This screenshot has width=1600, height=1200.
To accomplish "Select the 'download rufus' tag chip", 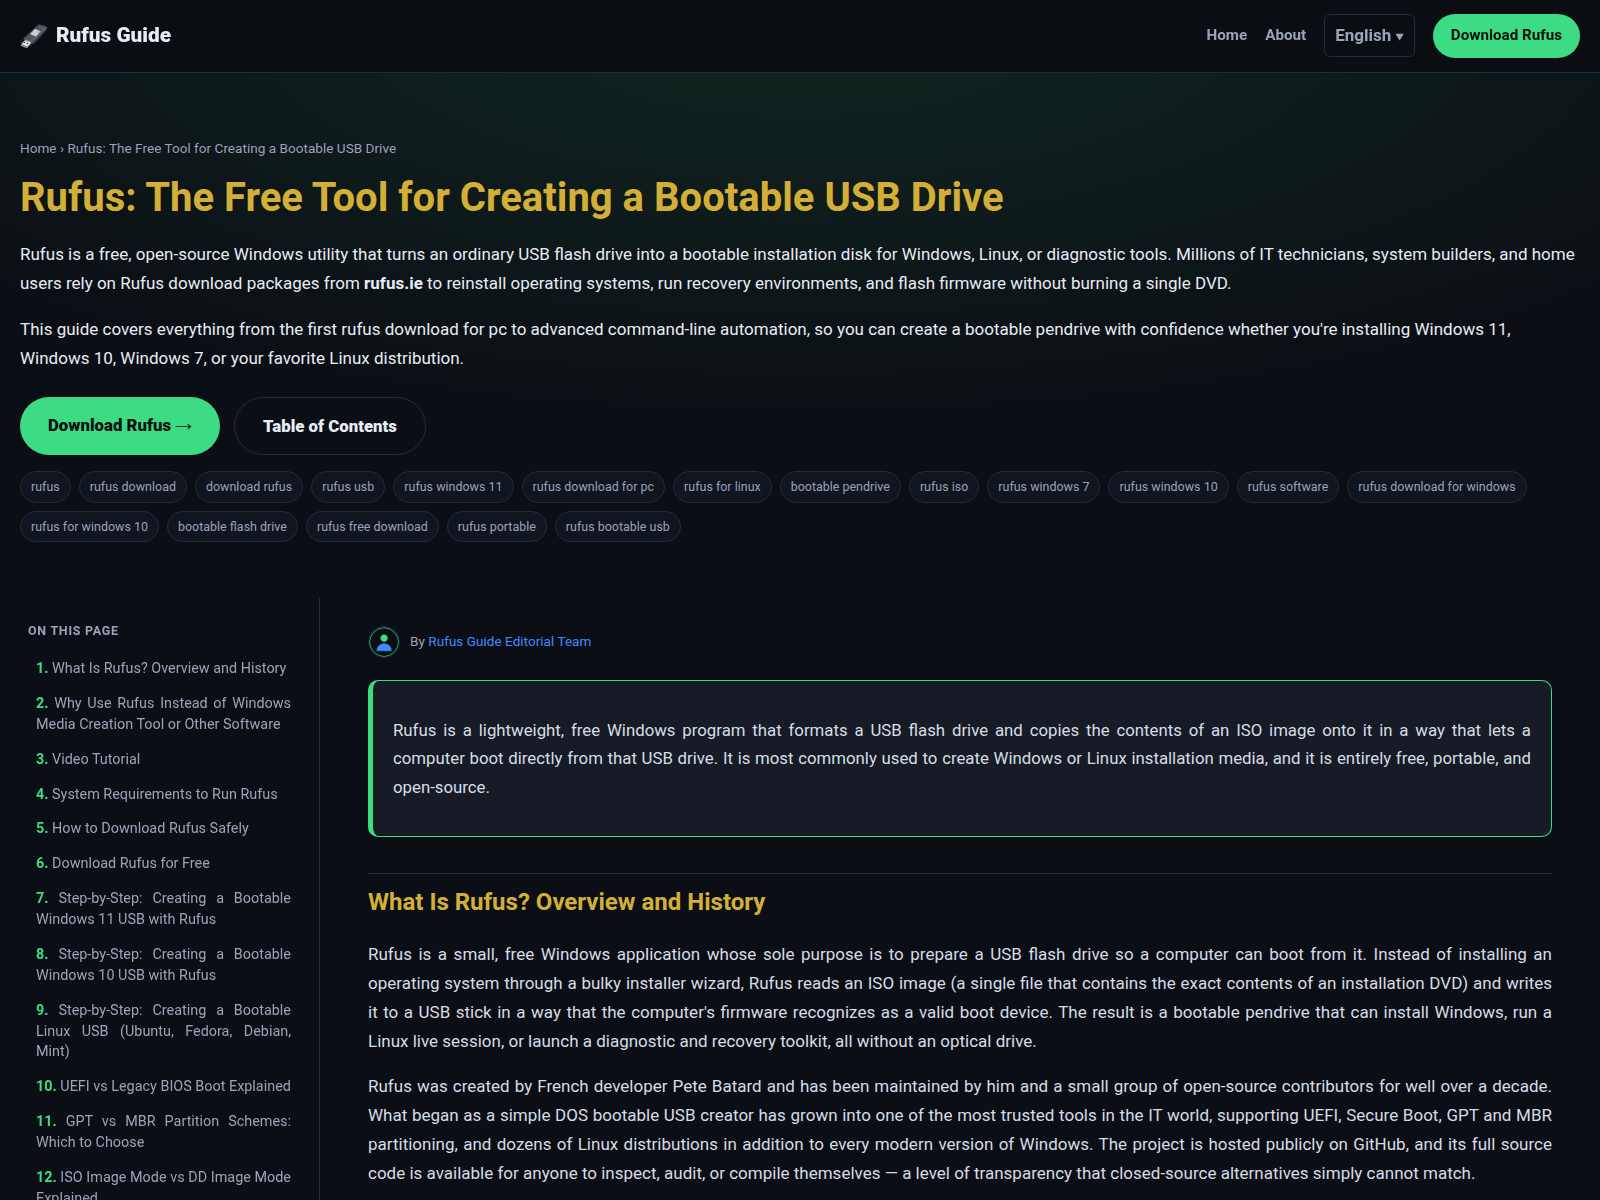I will point(249,487).
